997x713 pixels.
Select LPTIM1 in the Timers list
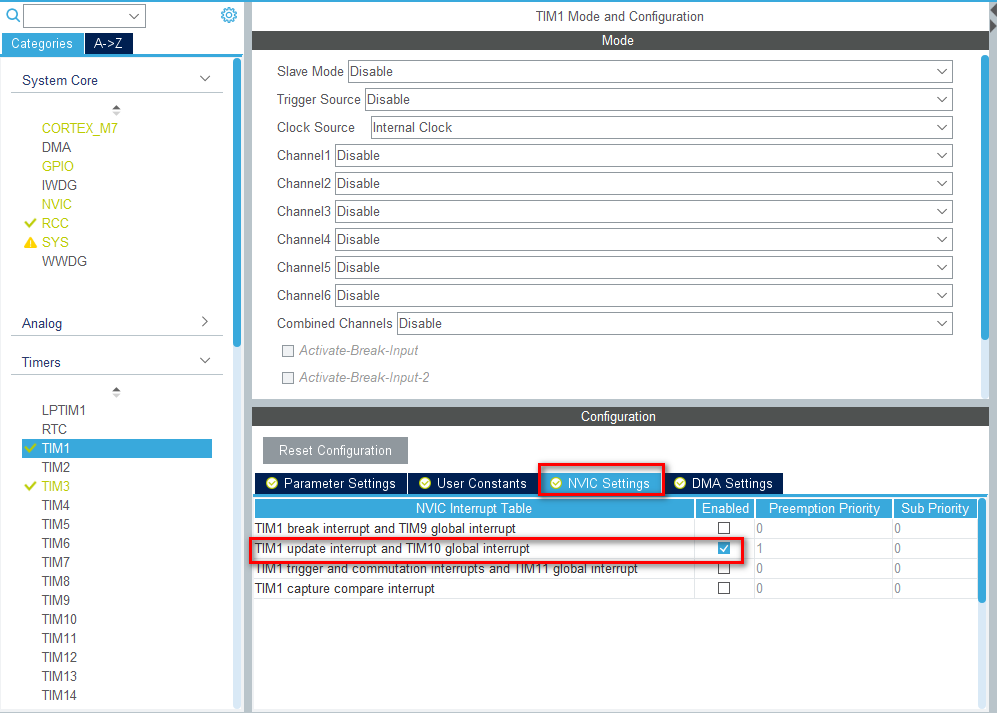(64, 410)
